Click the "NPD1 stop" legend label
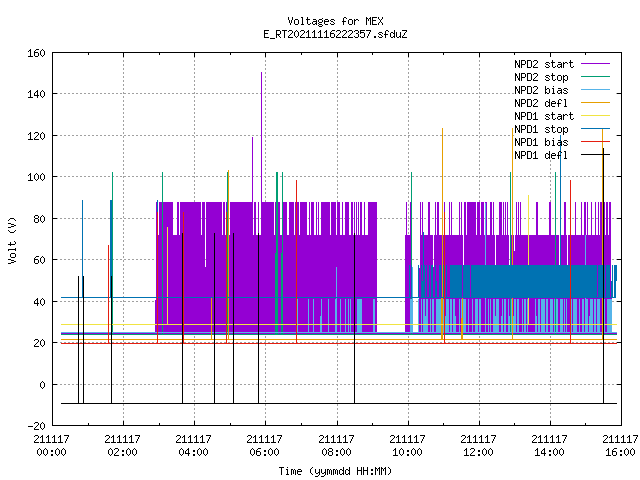Viewport: 640px width, 480px height. tap(541, 129)
